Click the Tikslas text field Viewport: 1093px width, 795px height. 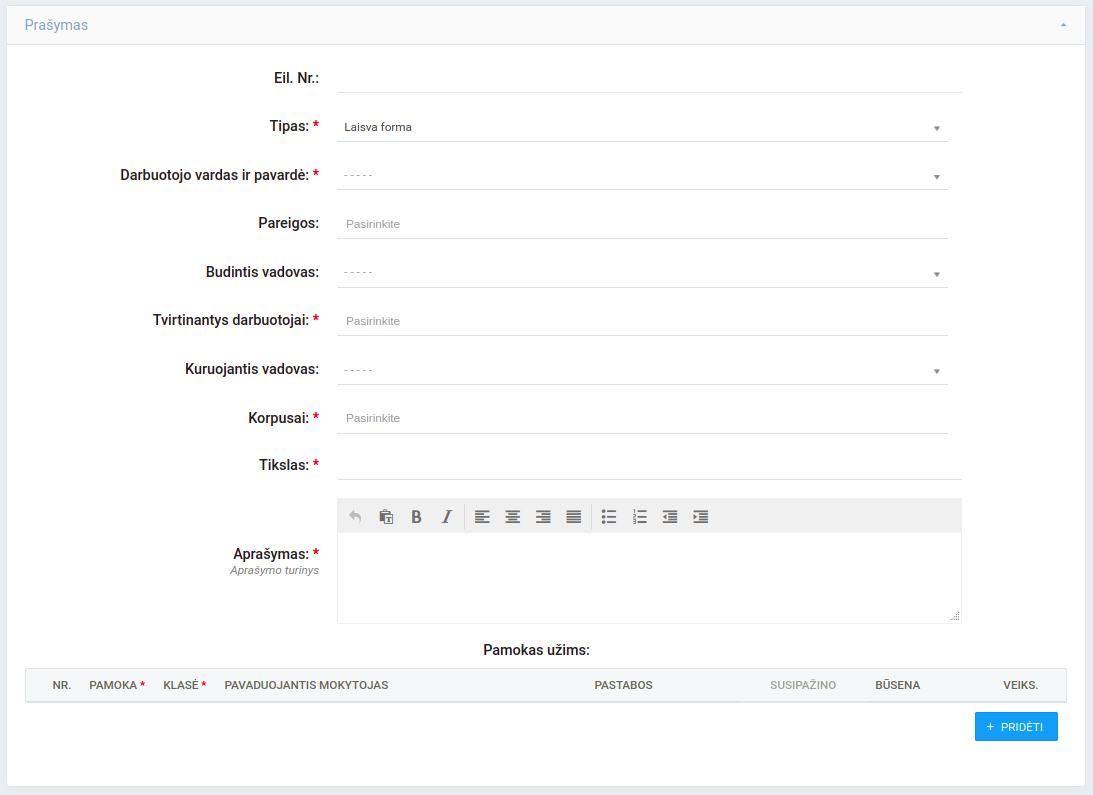click(649, 465)
